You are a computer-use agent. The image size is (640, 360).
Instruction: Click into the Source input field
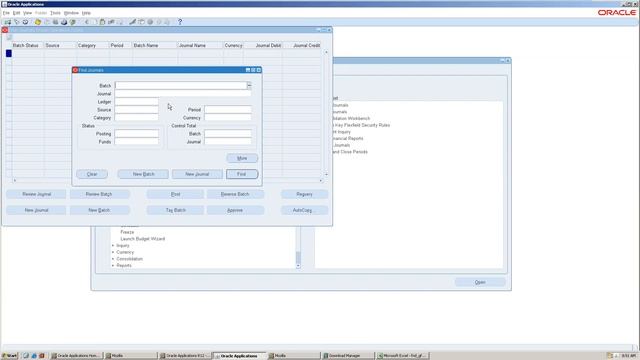[136, 109]
